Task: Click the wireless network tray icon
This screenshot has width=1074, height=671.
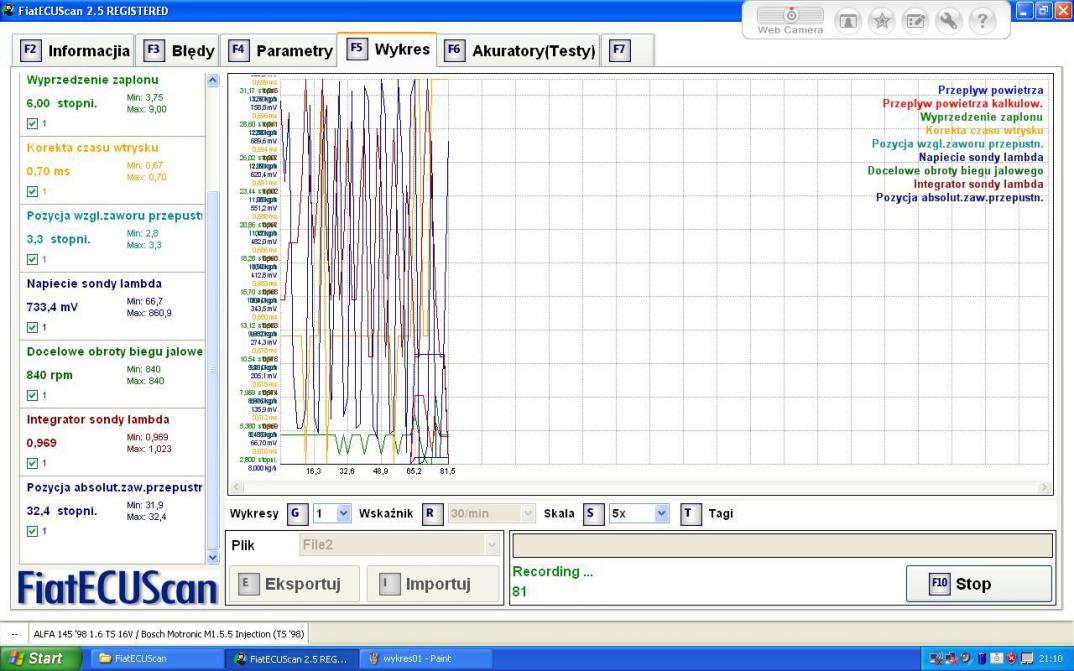Action: pyautogui.click(x=936, y=659)
